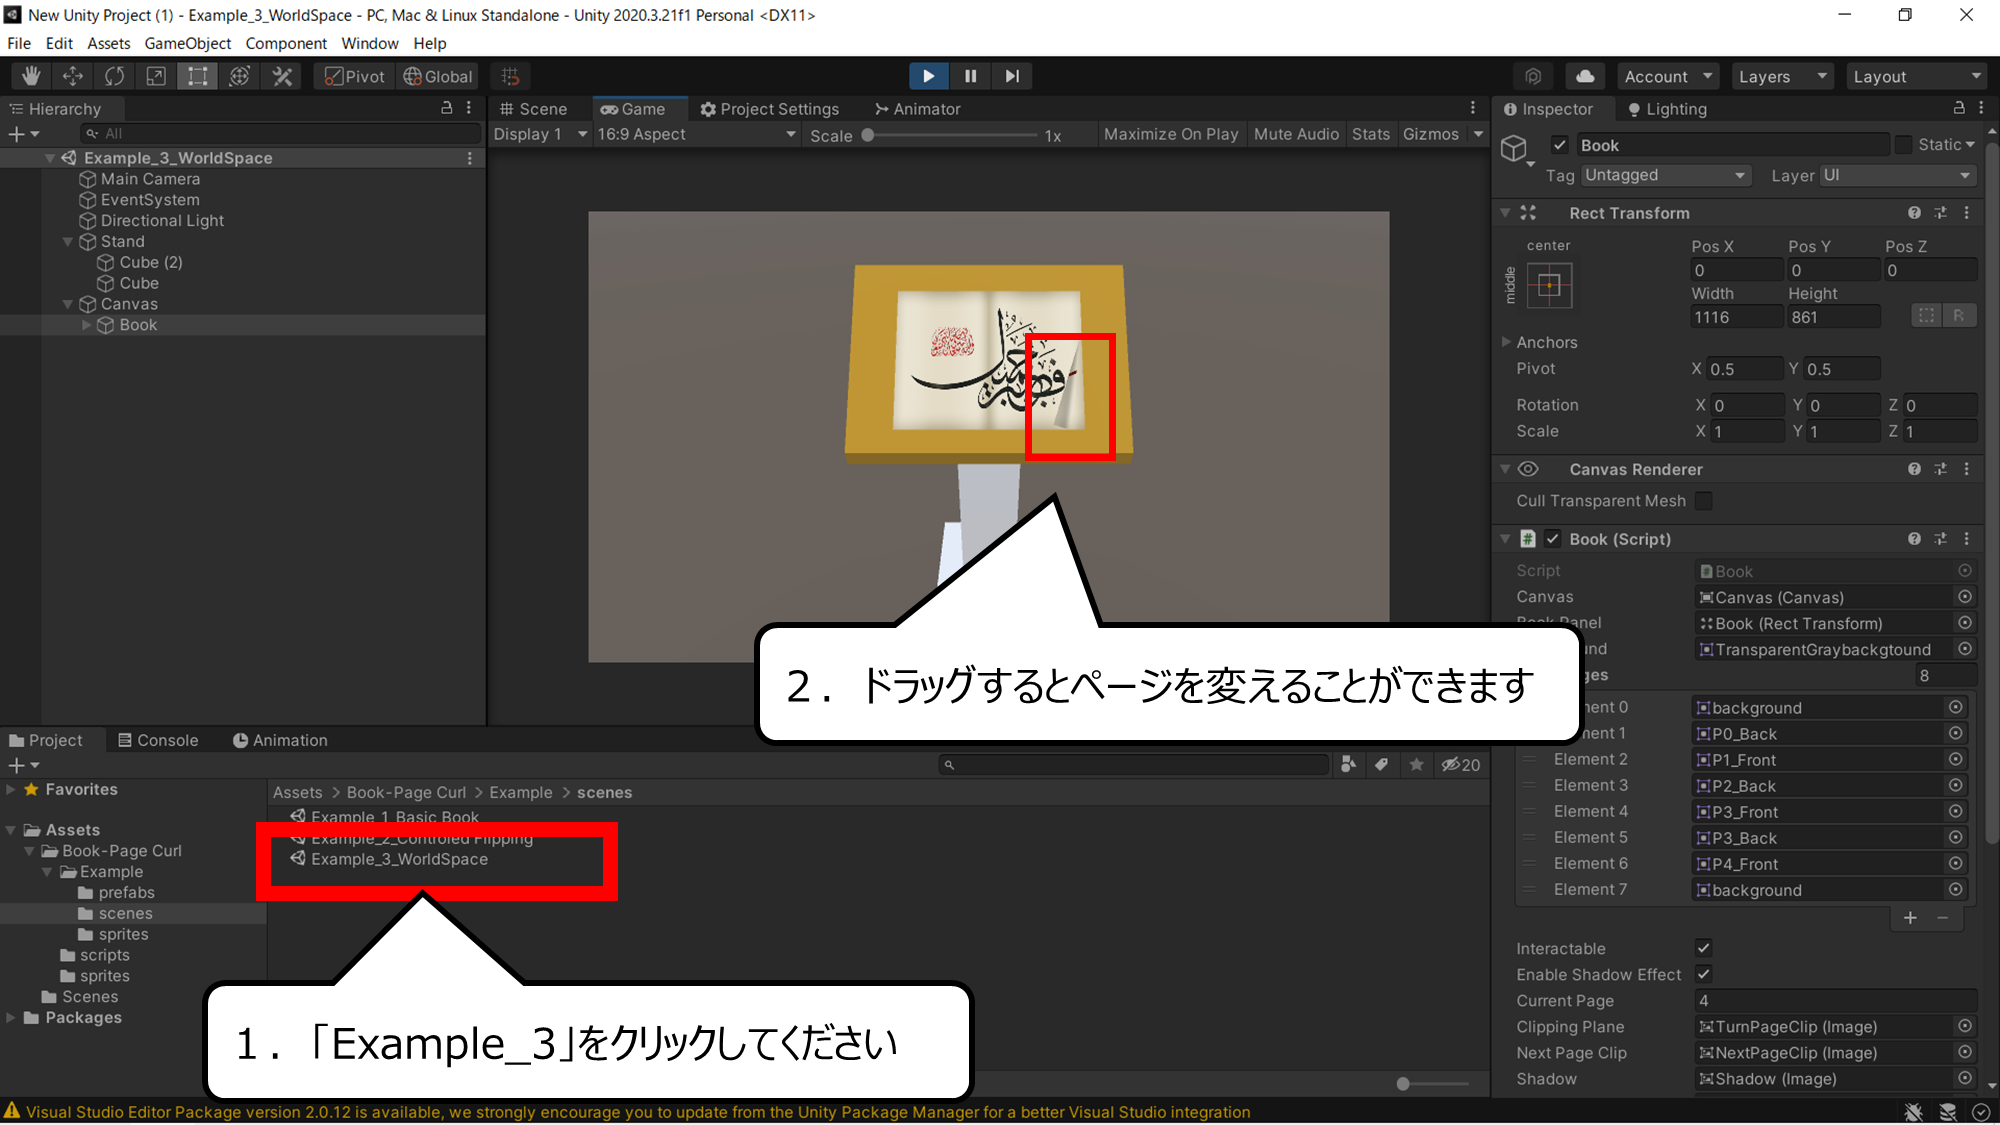Click the Width field showing 1116

click(x=1736, y=317)
